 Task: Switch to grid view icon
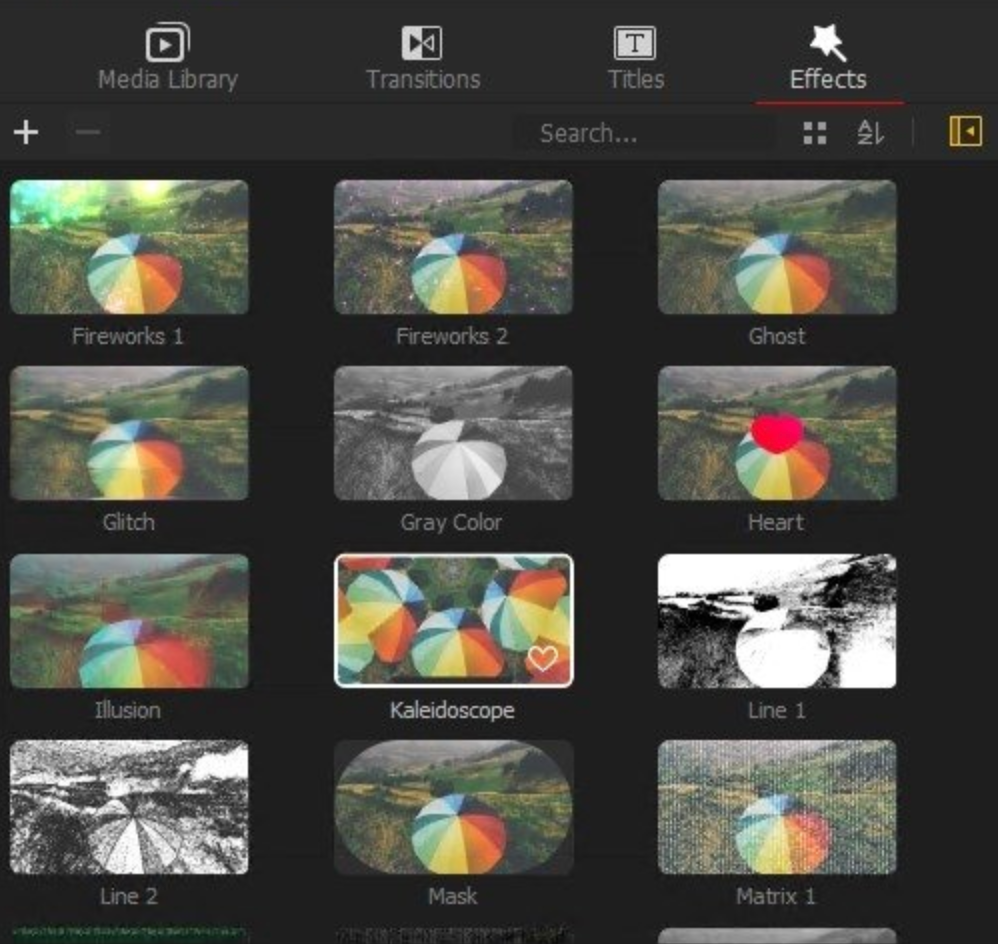pos(815,133)
